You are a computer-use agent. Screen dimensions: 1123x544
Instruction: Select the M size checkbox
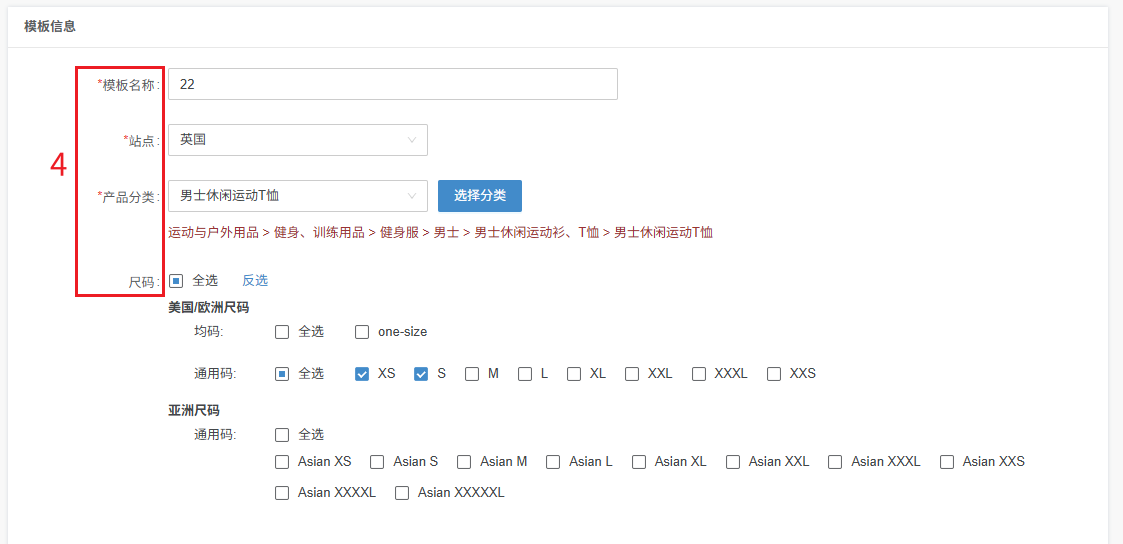point(472,374)
